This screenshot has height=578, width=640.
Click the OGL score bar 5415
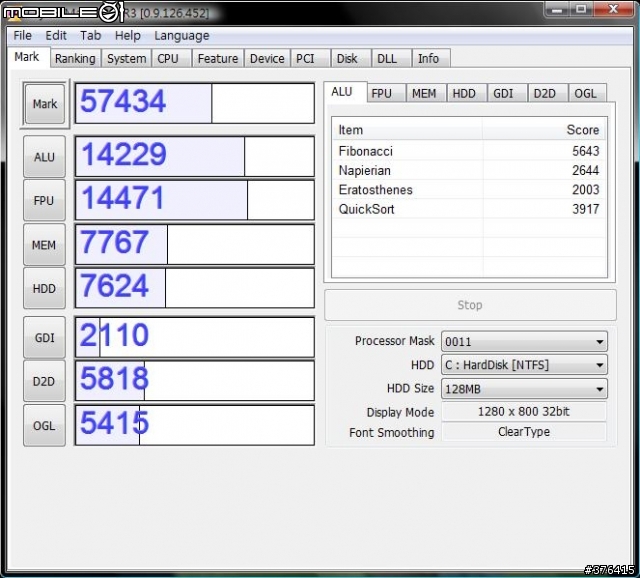(195, 426)
